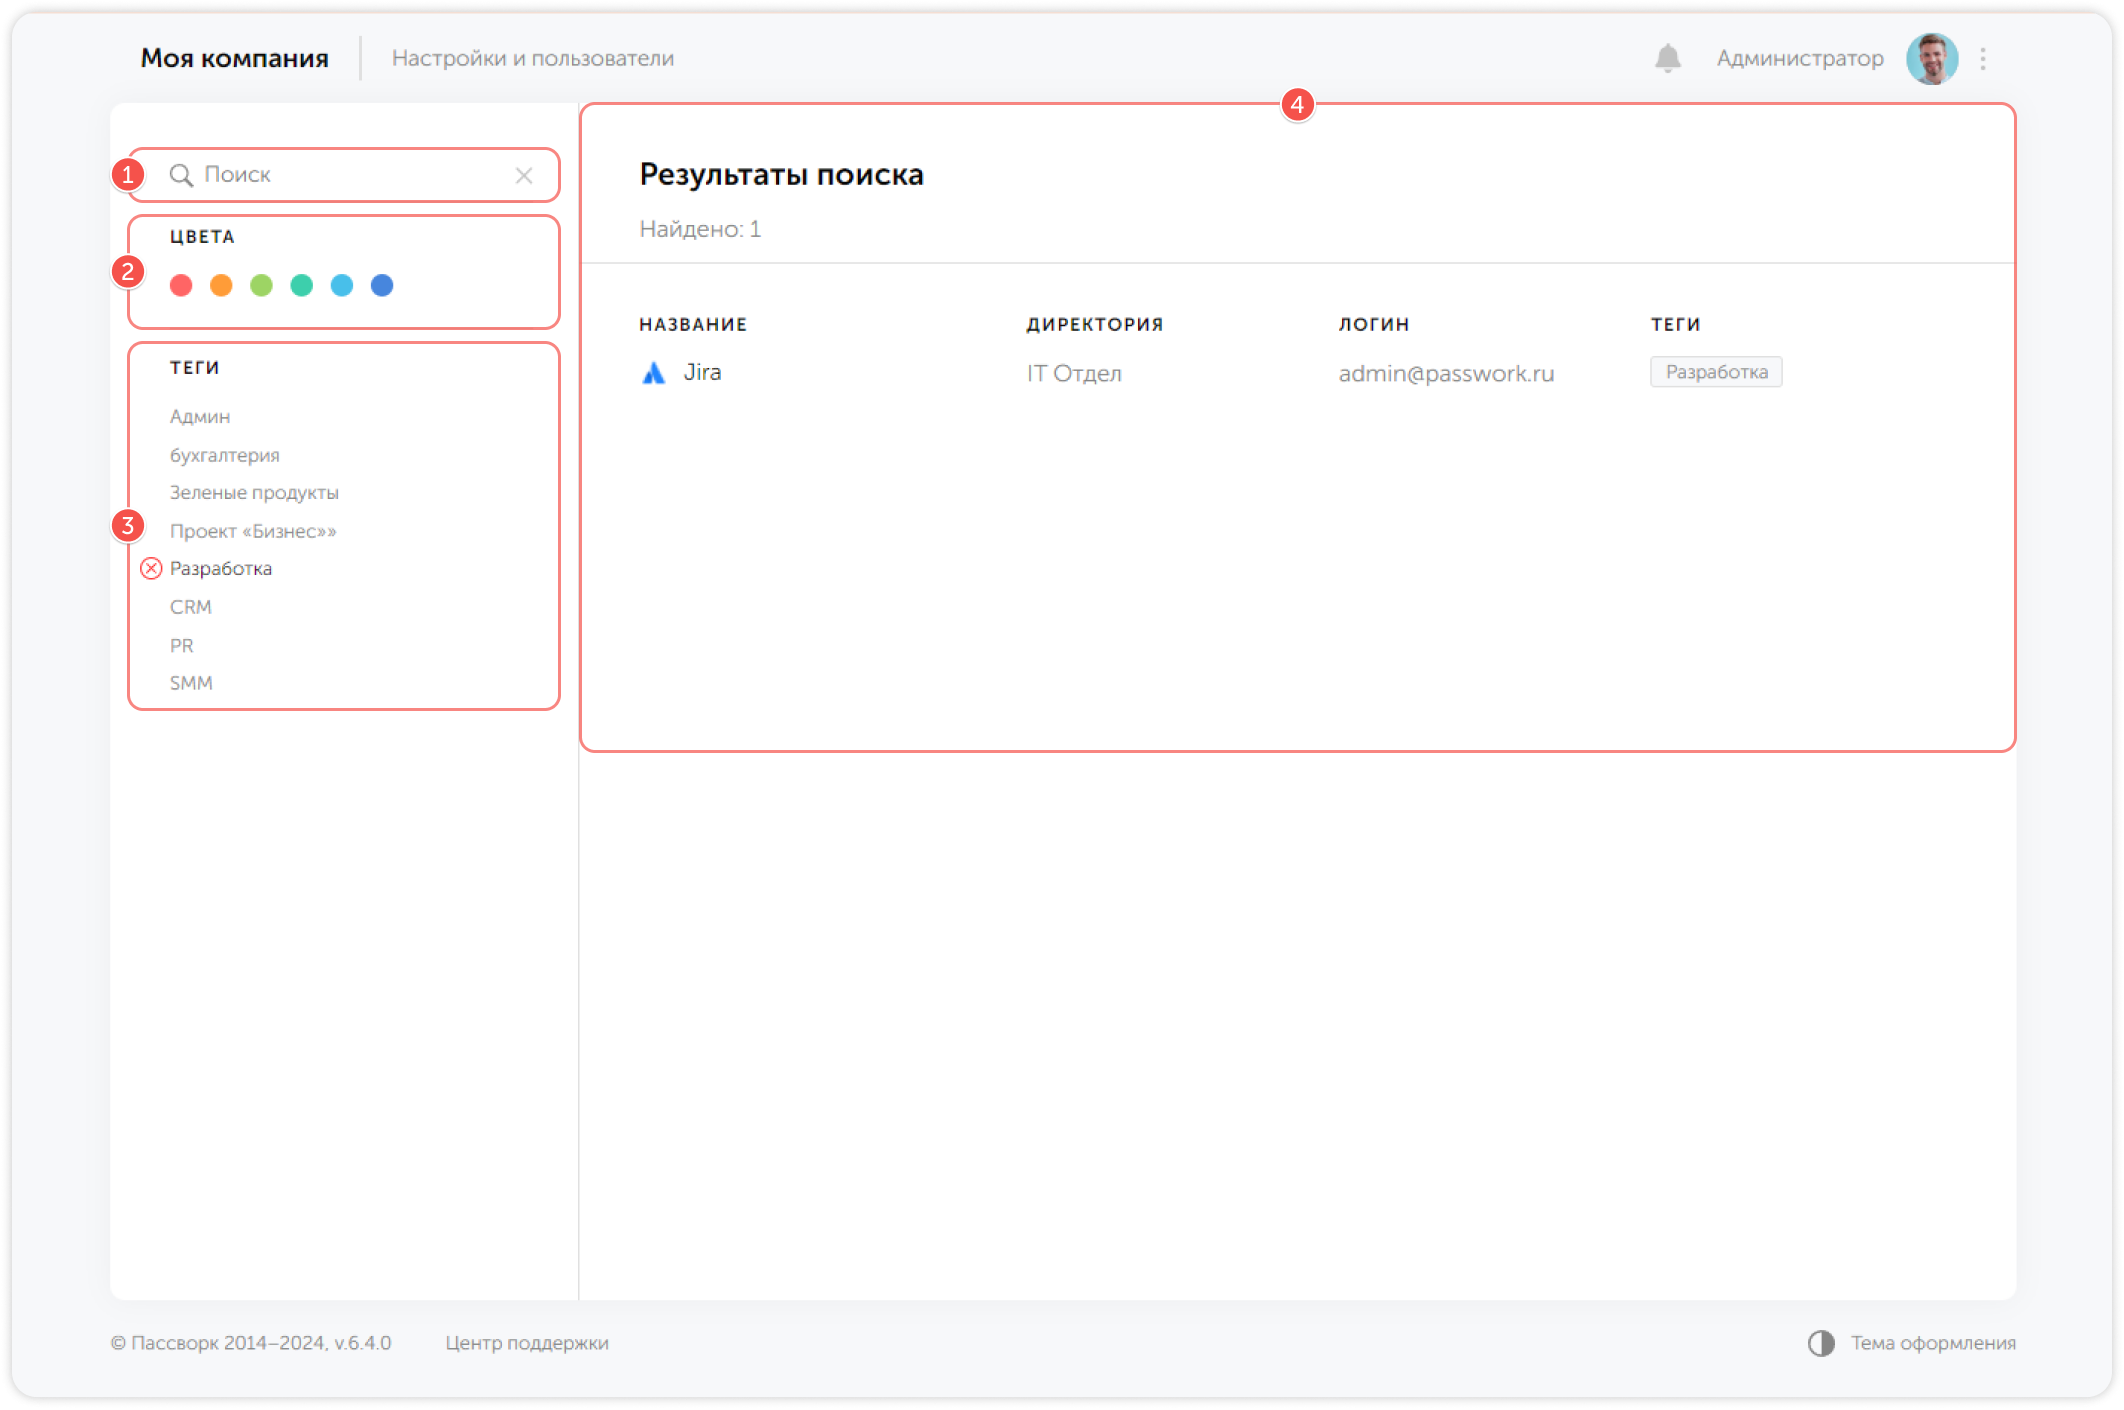Select the light green color filter
Screen dimensions: 2124x1410
(x=261, y=286)
